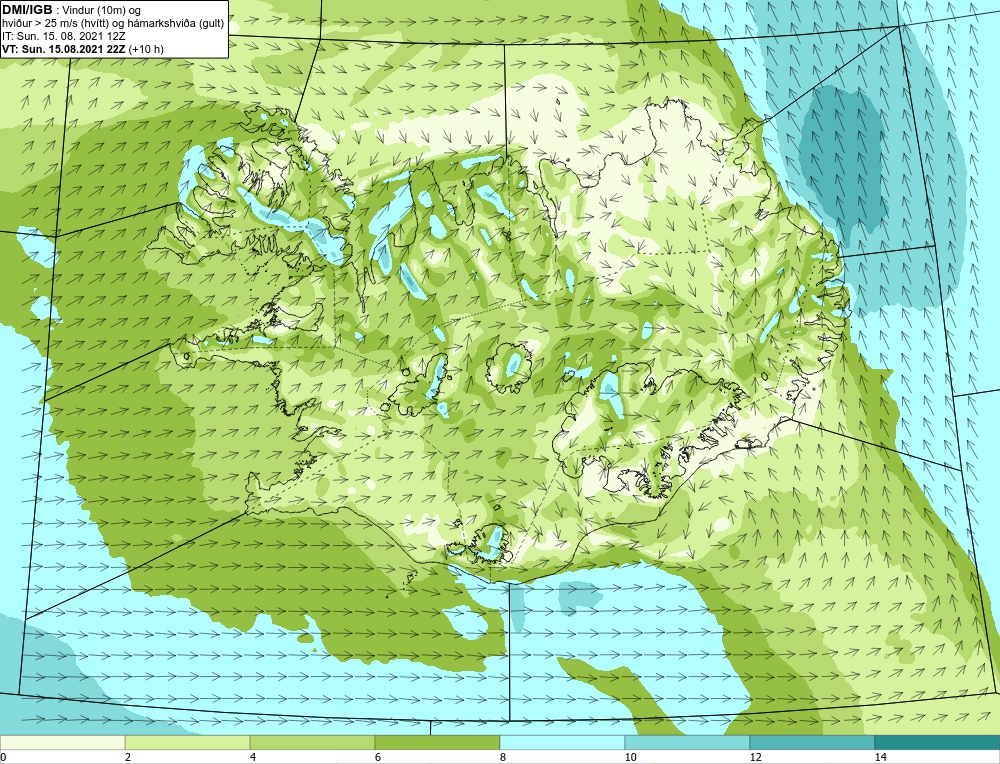Click the 0–2 m/s pale cream legend swatch
The width and height of the screenshot is (1000, 764).
tap(62, 743)
